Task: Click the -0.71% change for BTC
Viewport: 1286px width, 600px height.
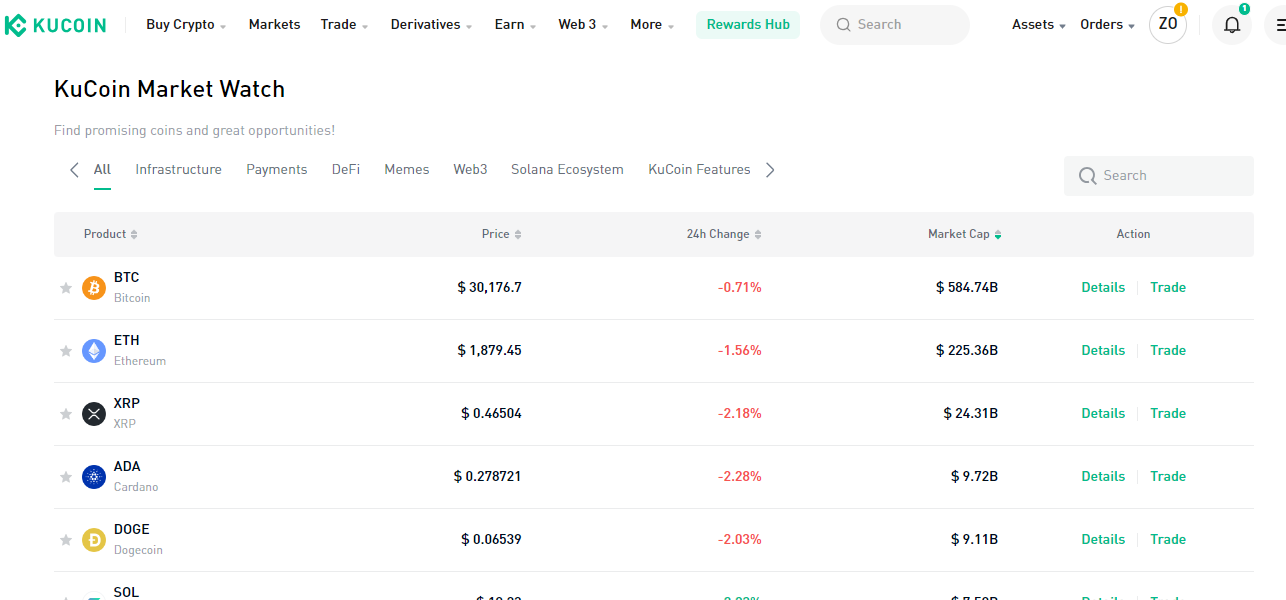Action: click(x=740, y=288)
